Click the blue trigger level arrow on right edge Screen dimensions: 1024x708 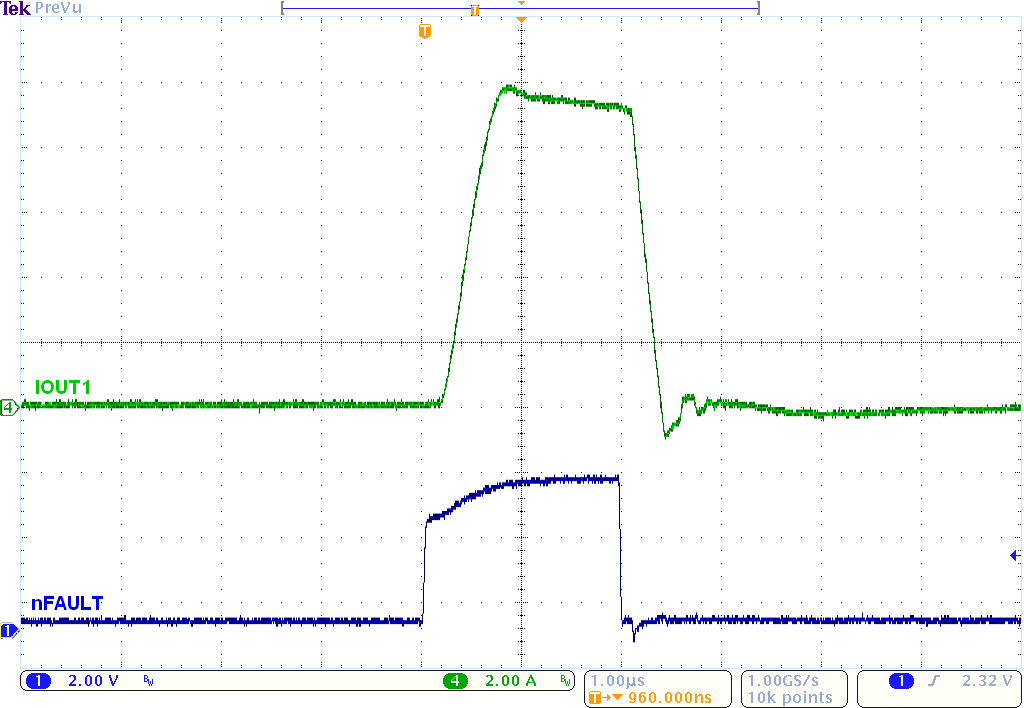tap(1016, 557)
